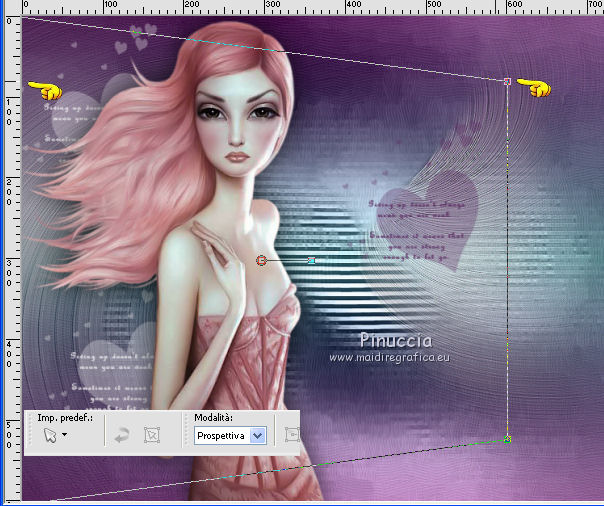Open the Modalità Prospettiva combo box
Image resolution: width=604 pixels, height=506 pixels.
230,436
